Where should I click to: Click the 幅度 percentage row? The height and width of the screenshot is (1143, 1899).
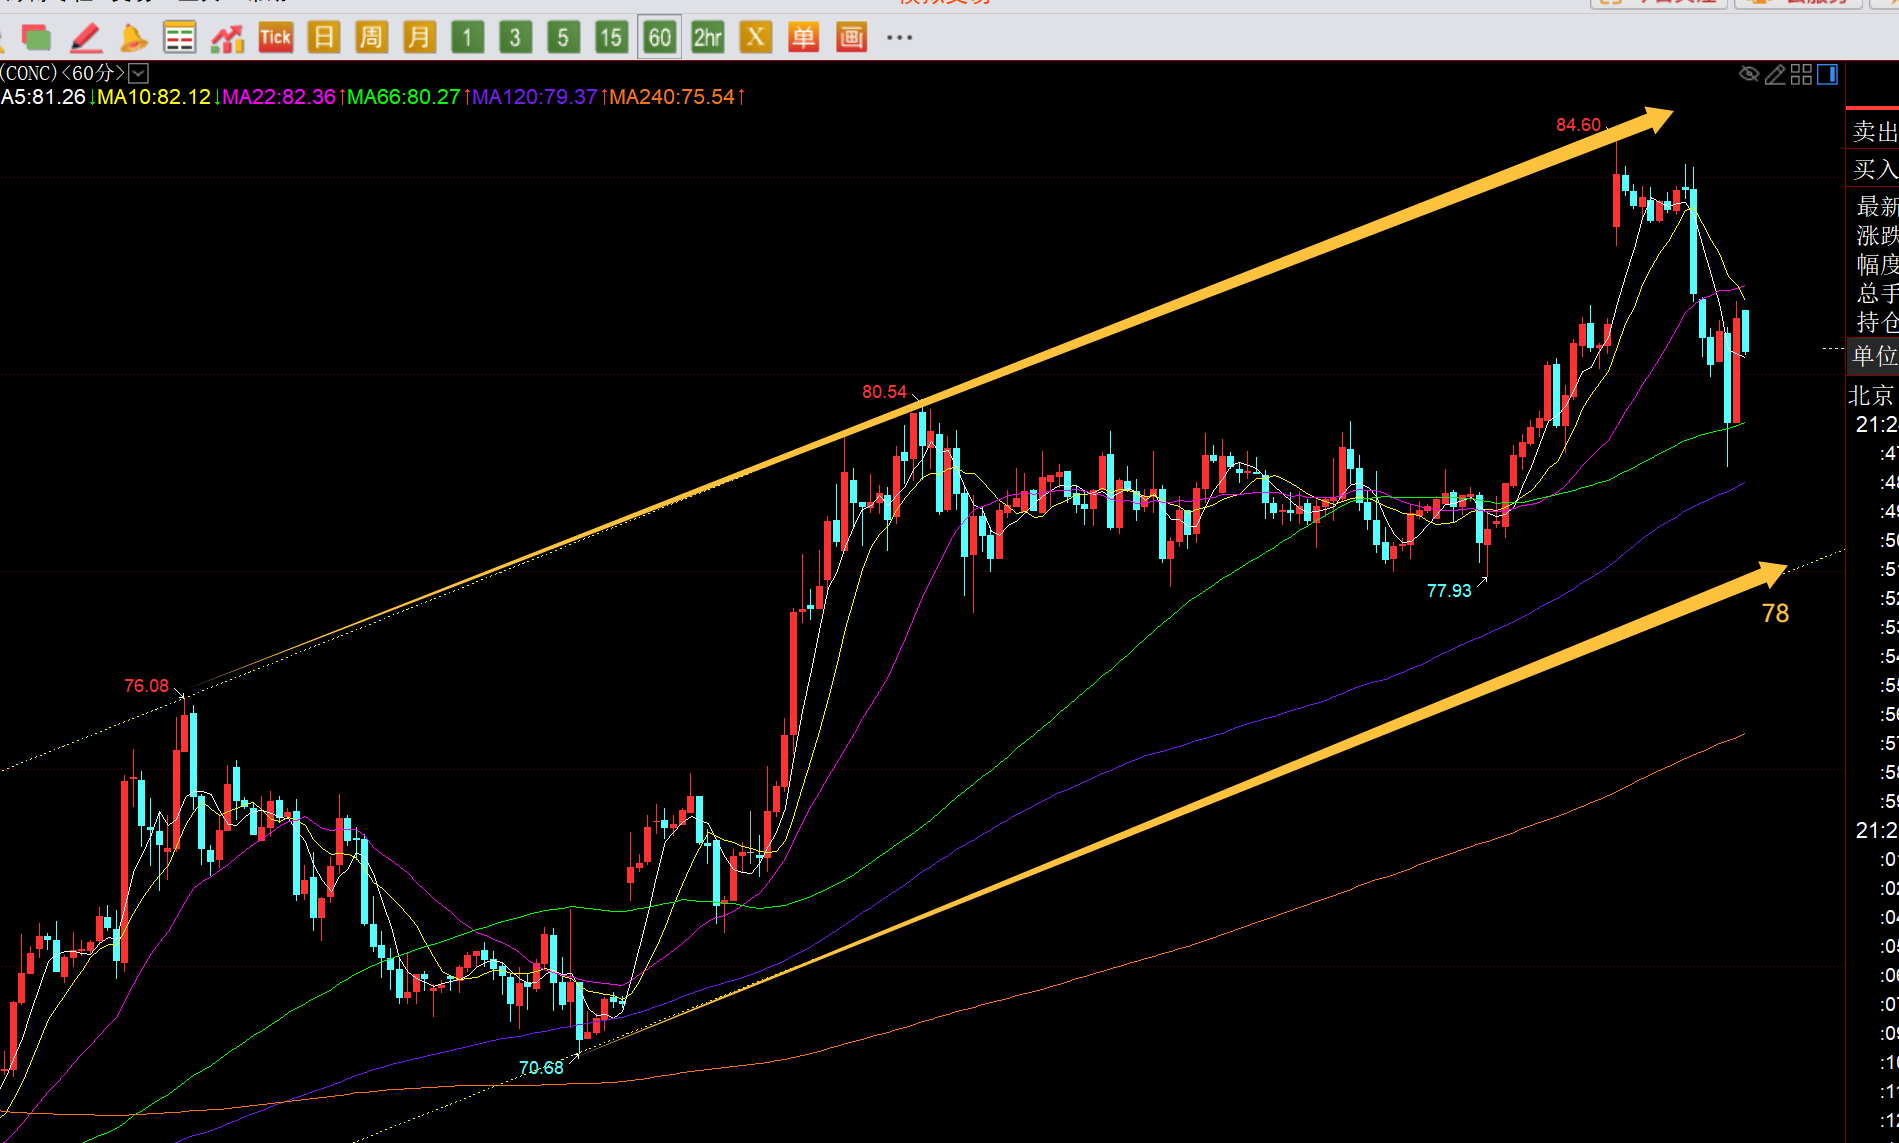pyautogui.click(x=1875, y=264)
